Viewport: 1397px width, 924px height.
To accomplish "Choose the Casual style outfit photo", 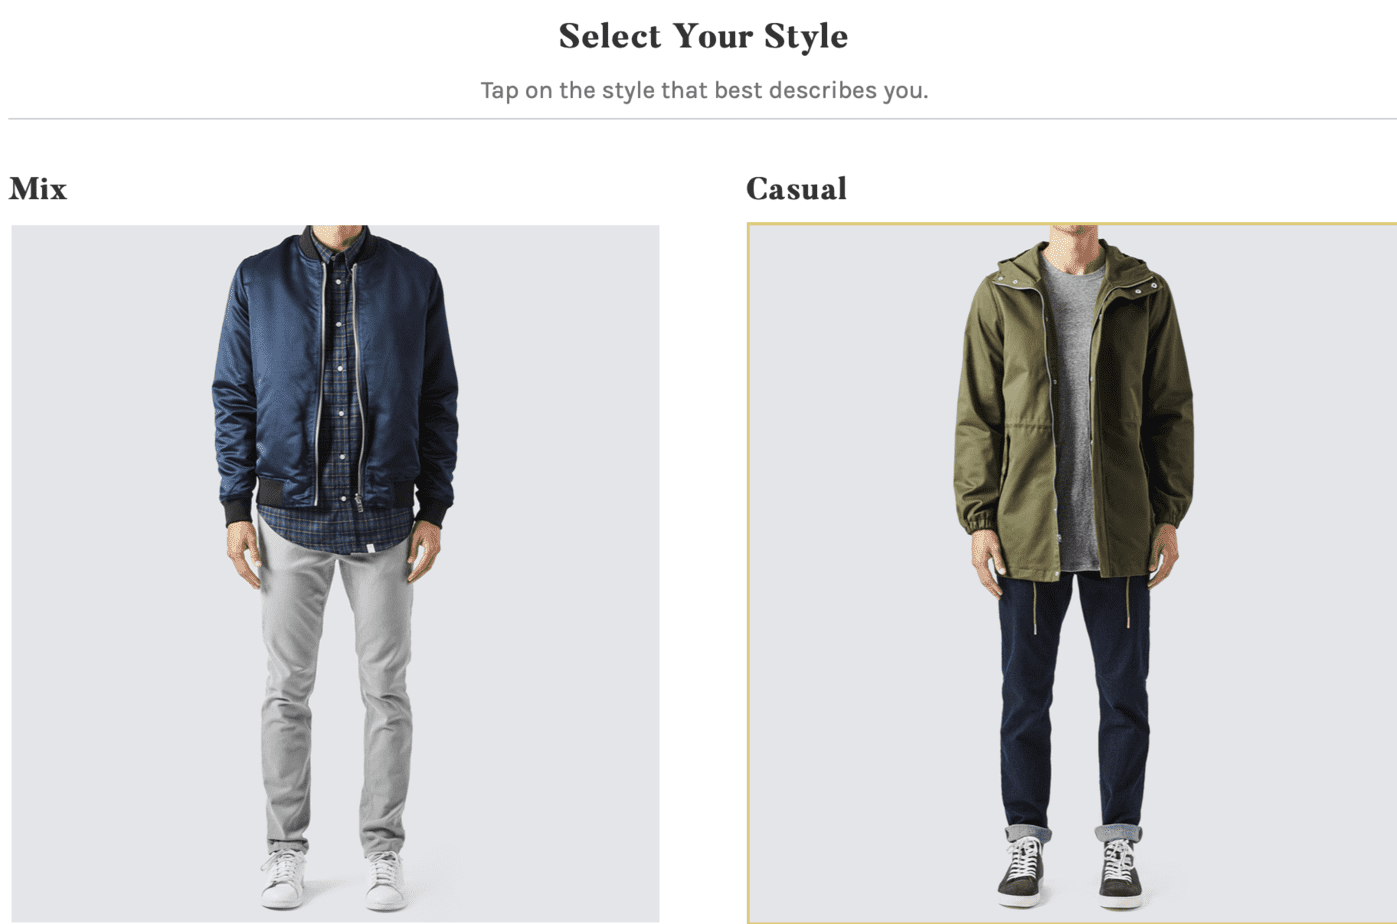I will [x=1072, y=573].
